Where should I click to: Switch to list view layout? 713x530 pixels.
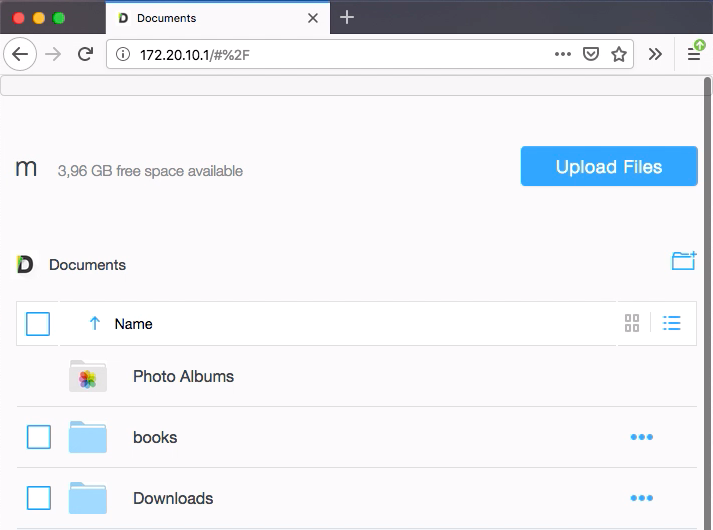(x=672, y=323)
